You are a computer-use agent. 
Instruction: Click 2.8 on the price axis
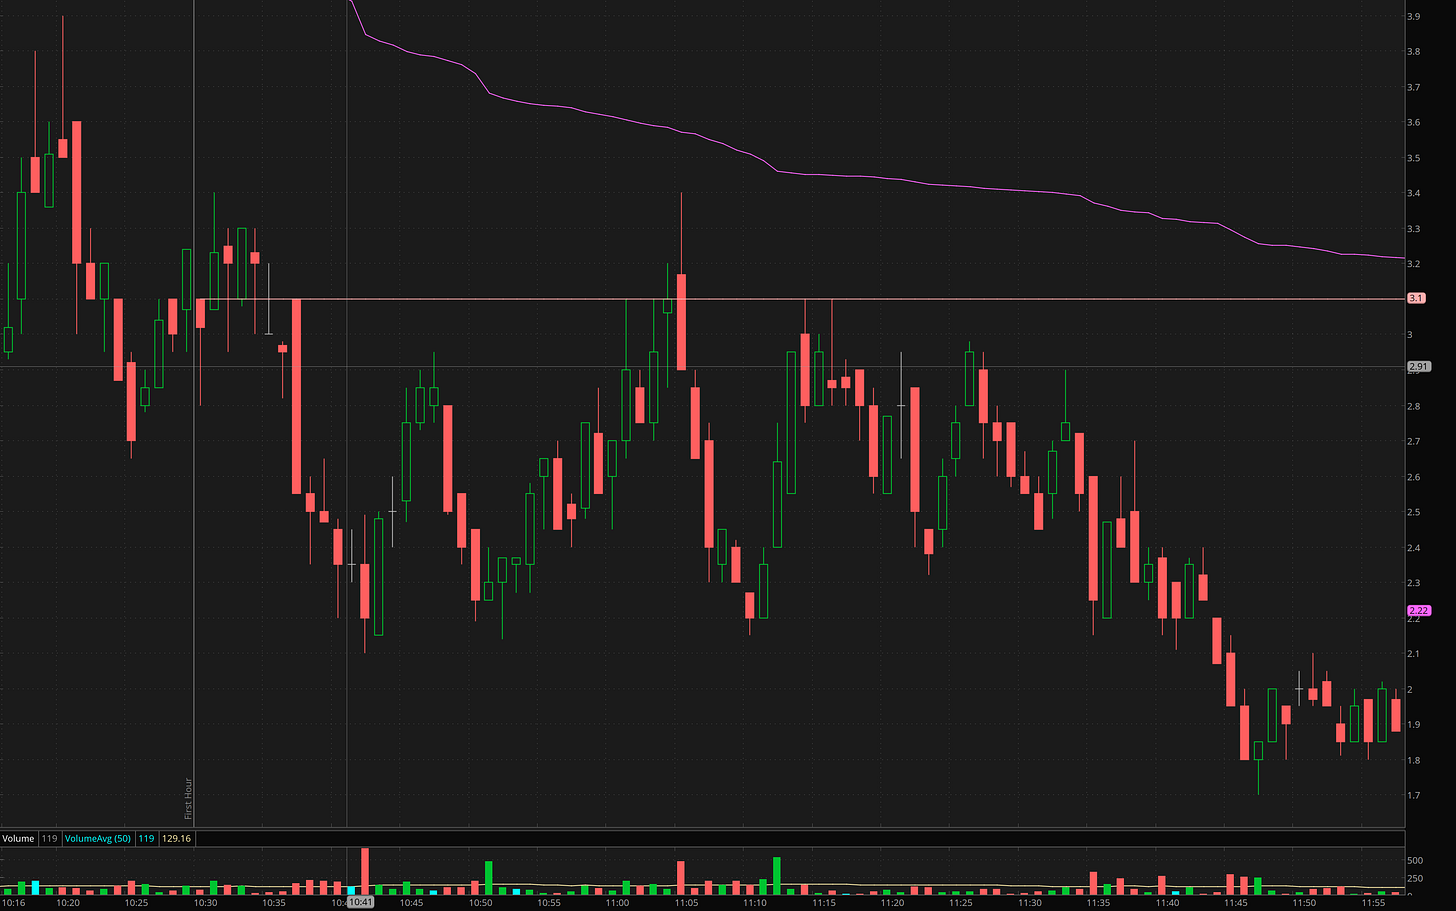(1414, 406)
